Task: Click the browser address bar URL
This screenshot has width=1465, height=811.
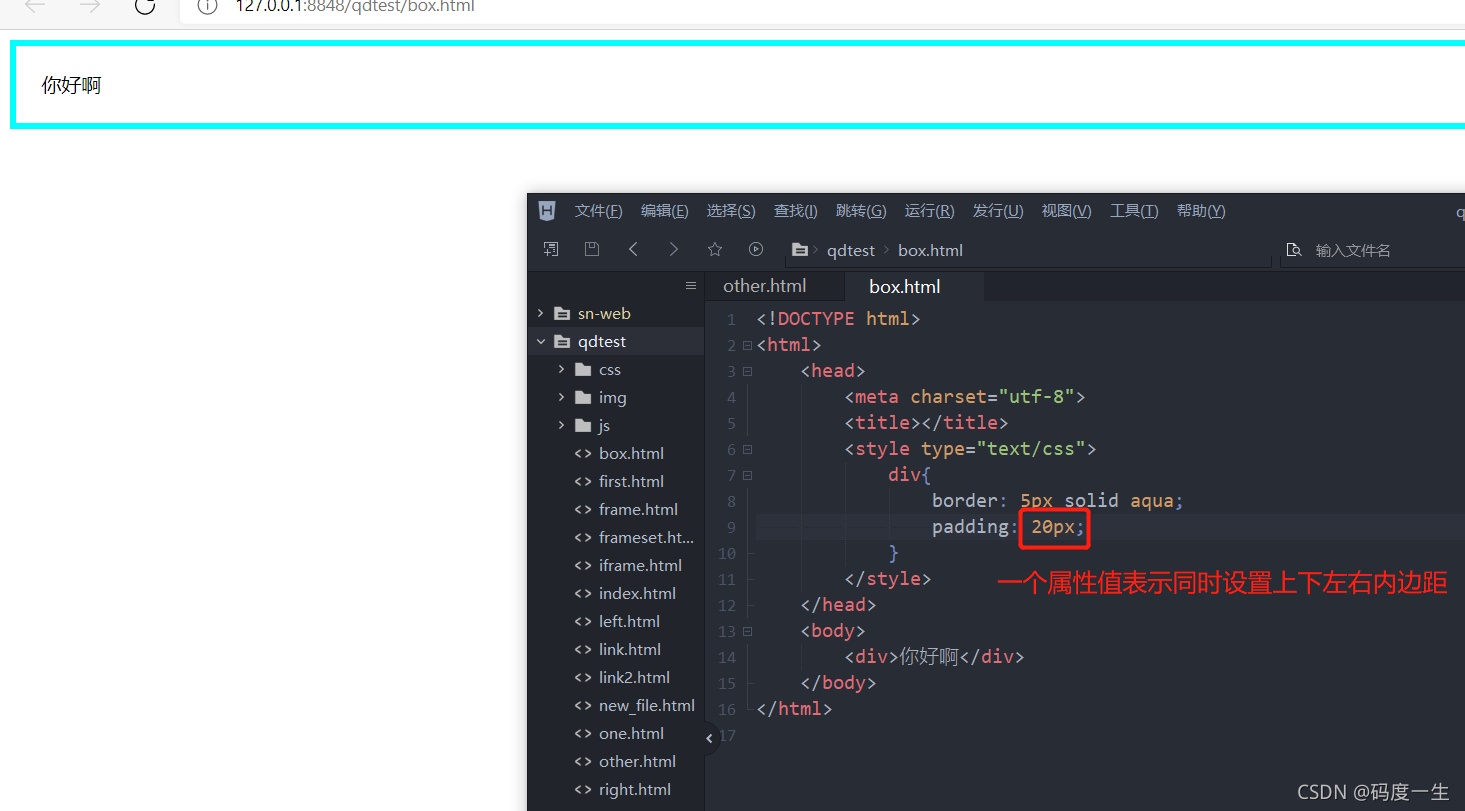Action: point(354,6)
